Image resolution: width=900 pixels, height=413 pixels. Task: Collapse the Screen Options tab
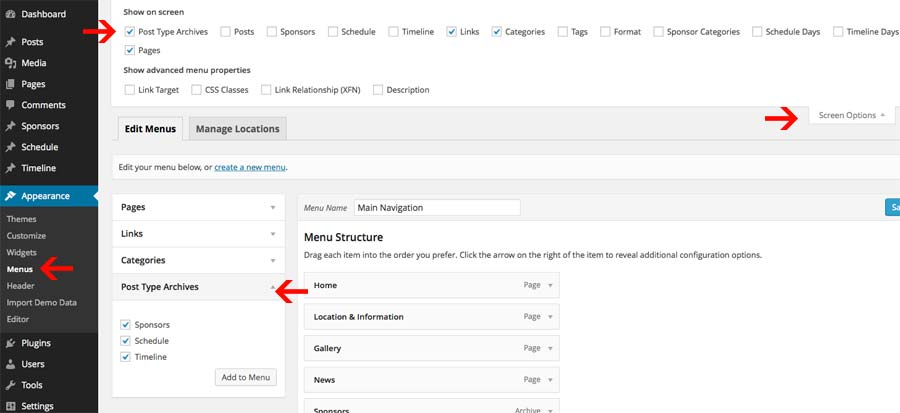852,115
